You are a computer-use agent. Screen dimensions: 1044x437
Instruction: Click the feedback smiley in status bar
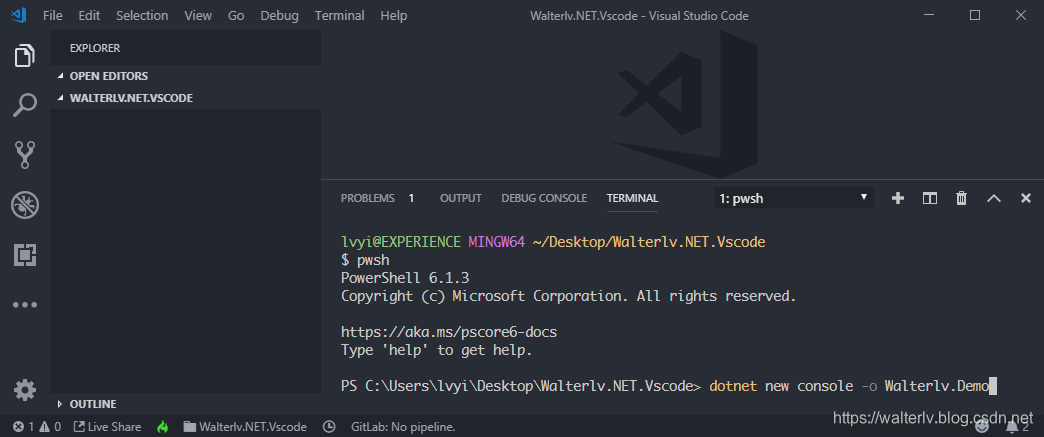[983, 427]
